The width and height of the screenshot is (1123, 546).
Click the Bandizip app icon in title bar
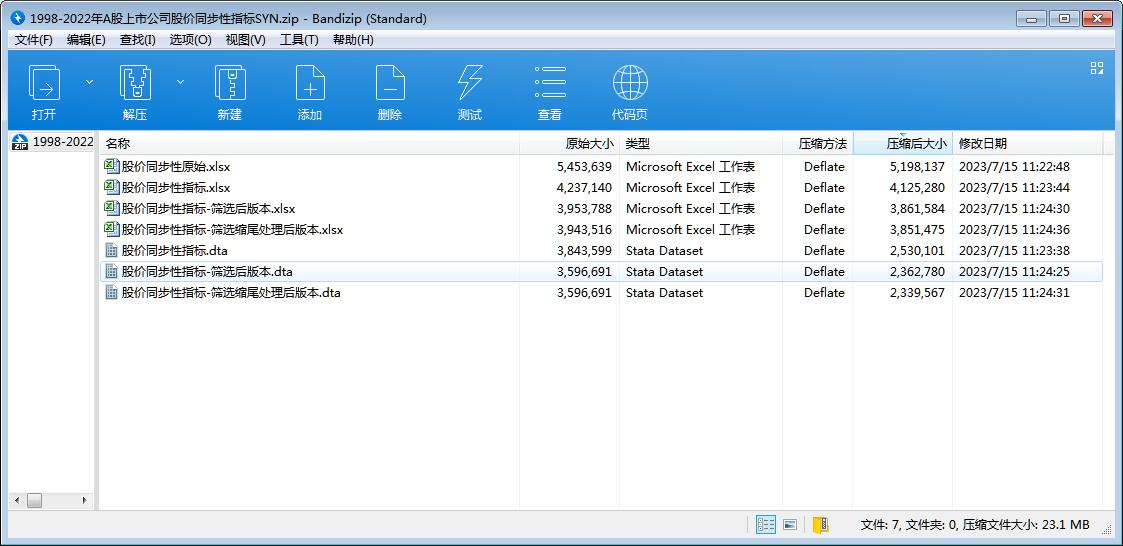19,19
